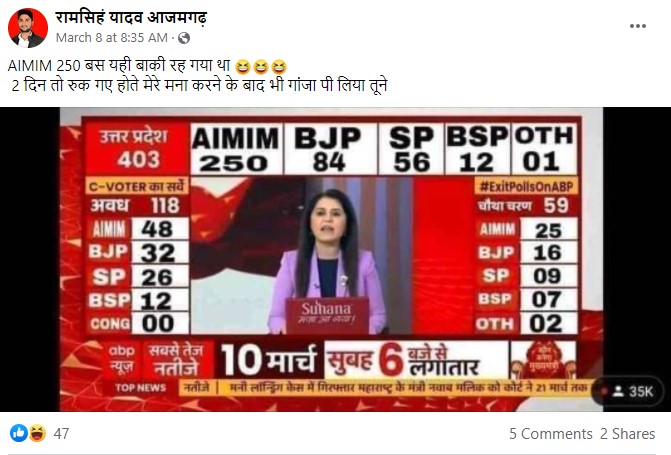Open the poster's profile name link

(131, 18)
